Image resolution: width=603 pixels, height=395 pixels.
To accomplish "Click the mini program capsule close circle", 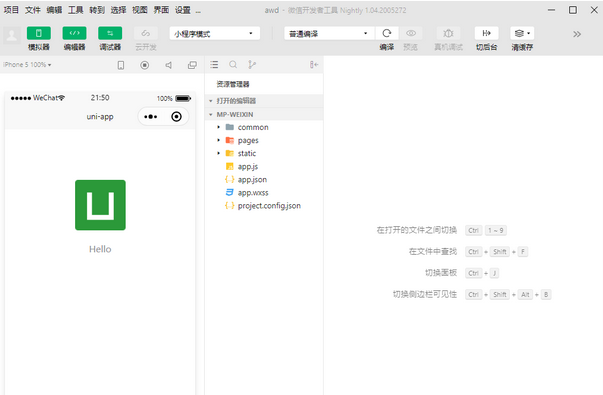I will tap(177, 117).
